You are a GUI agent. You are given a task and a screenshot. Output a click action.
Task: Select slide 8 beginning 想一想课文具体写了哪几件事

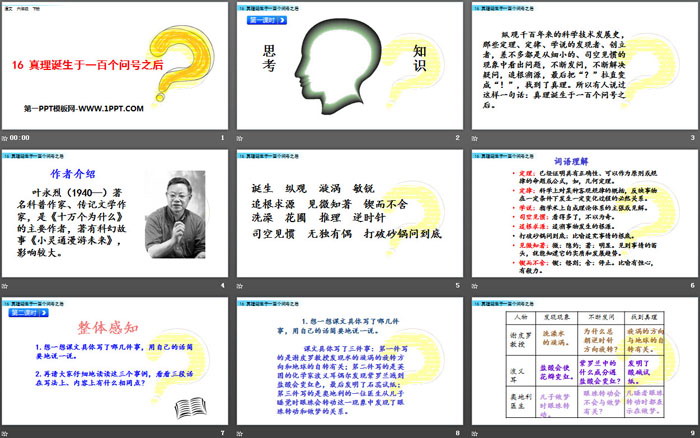pos(350,361)
